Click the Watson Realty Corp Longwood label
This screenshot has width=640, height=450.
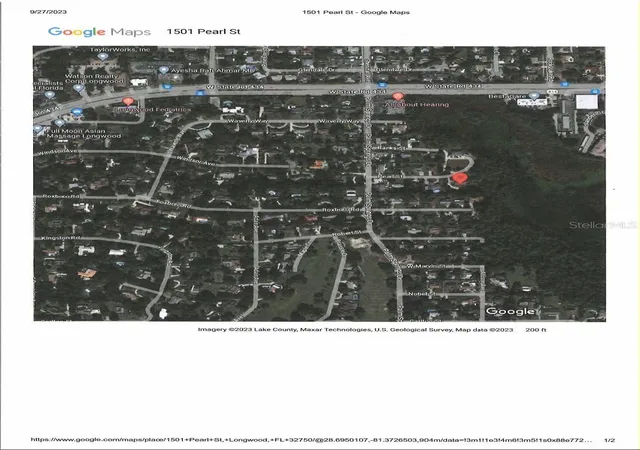click(x=94, y=78)
